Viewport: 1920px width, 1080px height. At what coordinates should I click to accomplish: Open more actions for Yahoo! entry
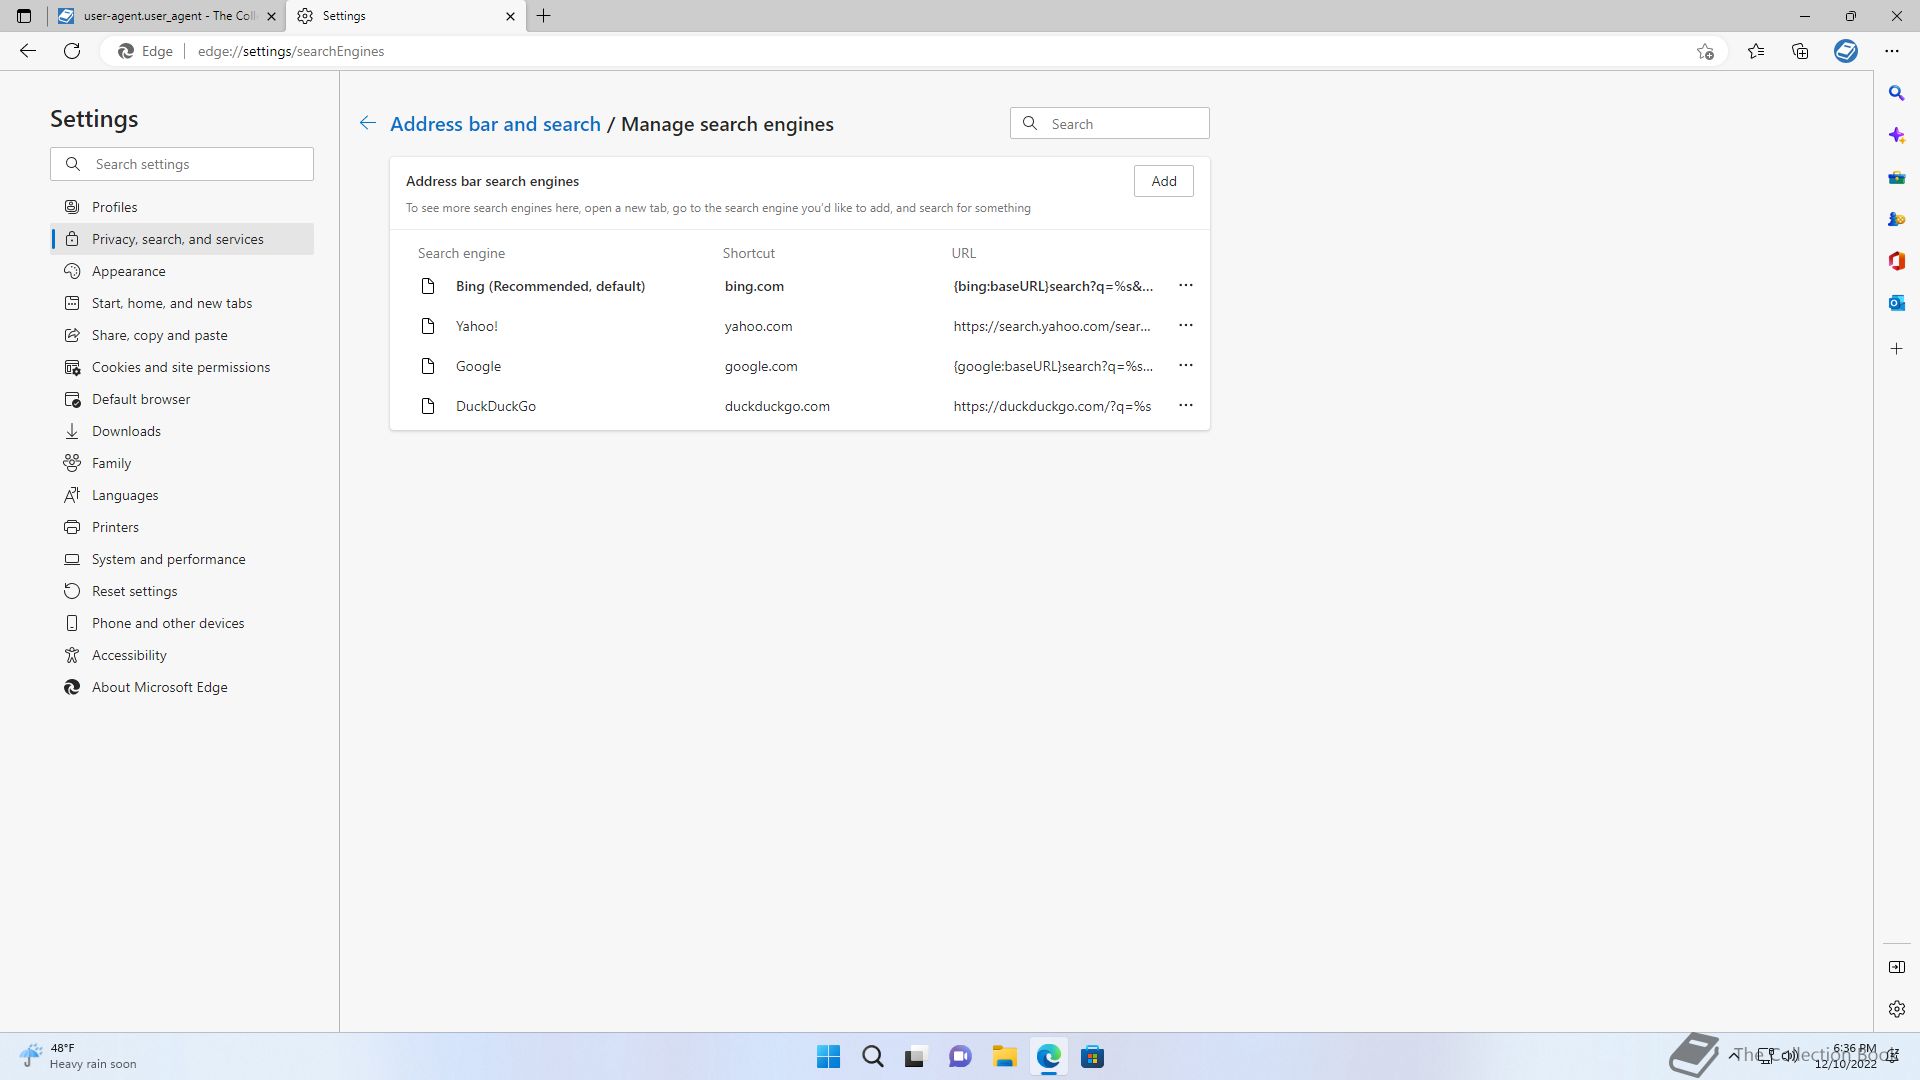tap(1185, 326)
